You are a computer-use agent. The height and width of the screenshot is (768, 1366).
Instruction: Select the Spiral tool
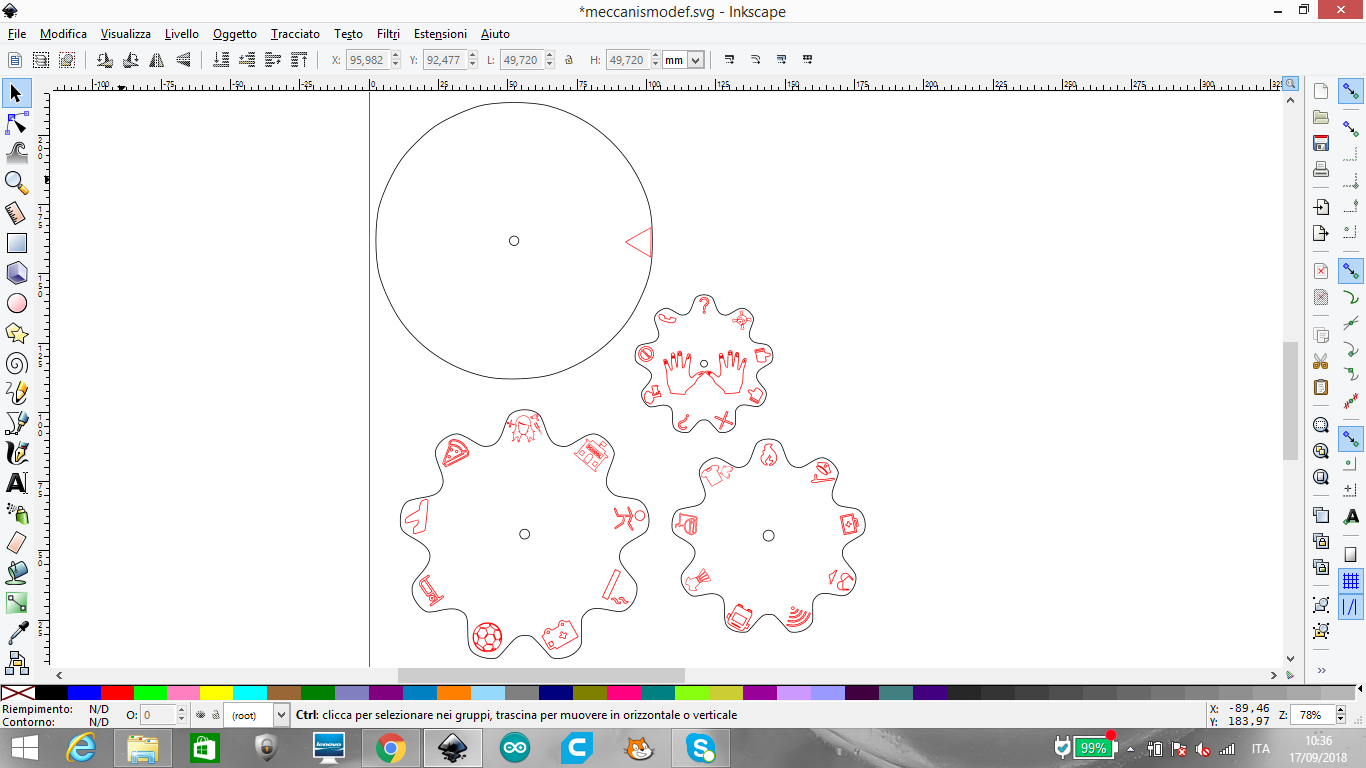(x=16, y=363)
